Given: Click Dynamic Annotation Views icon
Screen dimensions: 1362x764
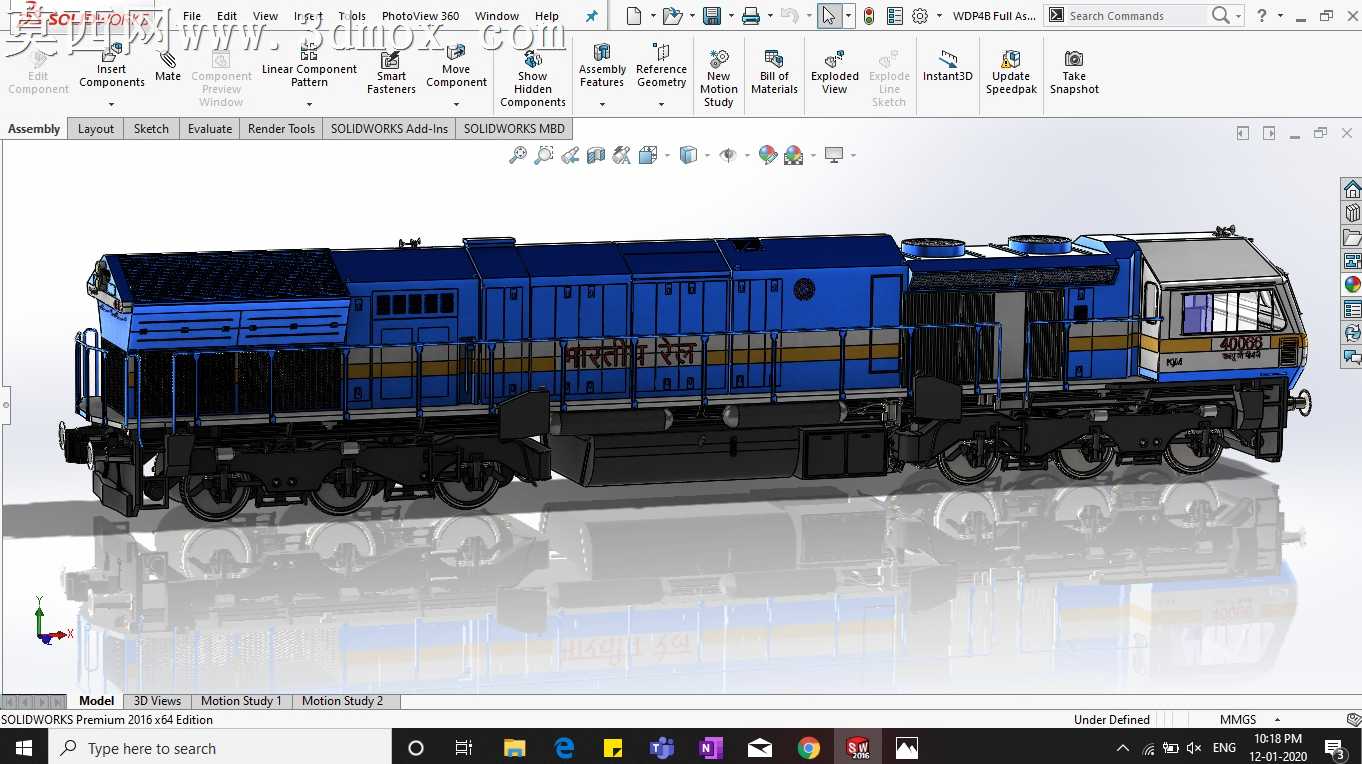Looking at the screenshot, I should pos(622,155).
